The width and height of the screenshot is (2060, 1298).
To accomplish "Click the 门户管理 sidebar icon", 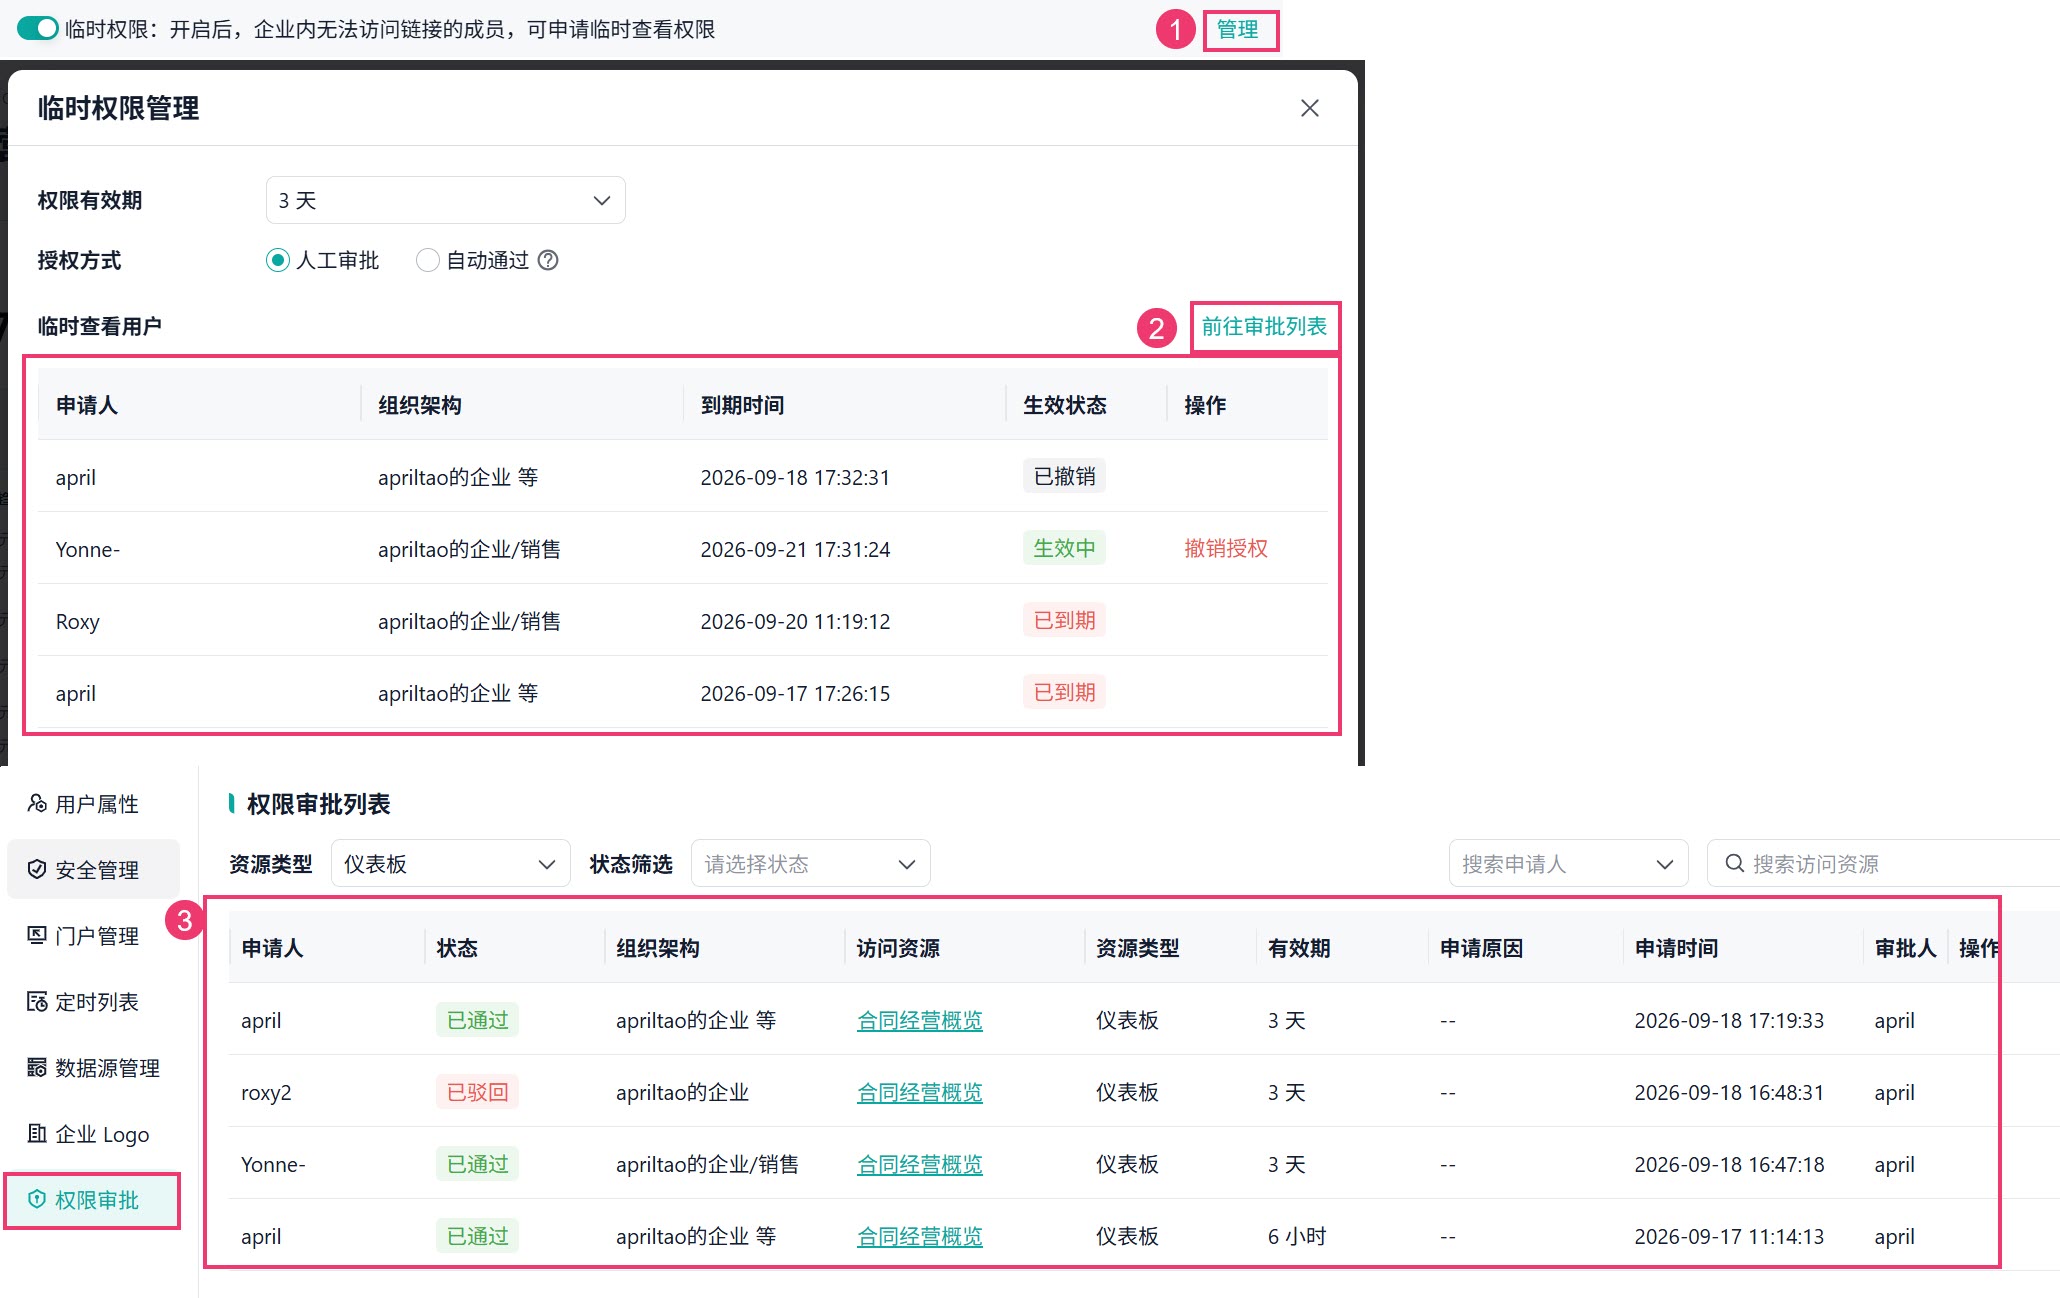I will (x=37, y=935).
